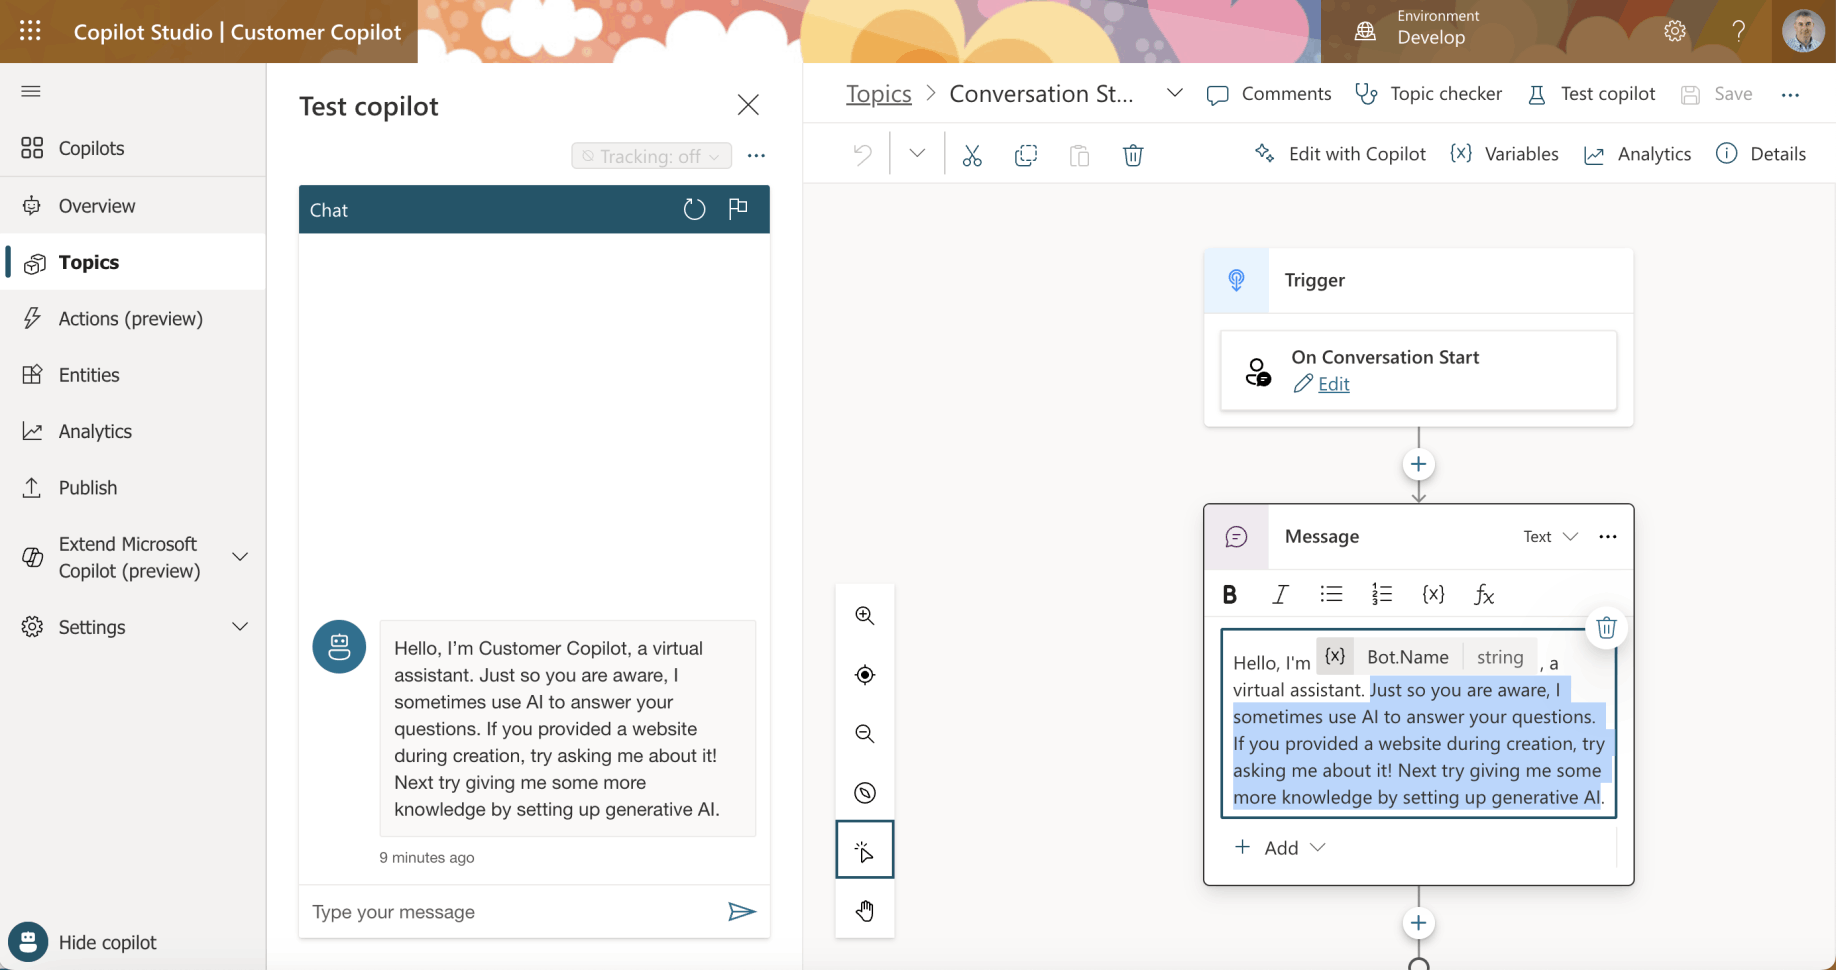
Task: Open the settings gear in header
Action: point(1675,31)
